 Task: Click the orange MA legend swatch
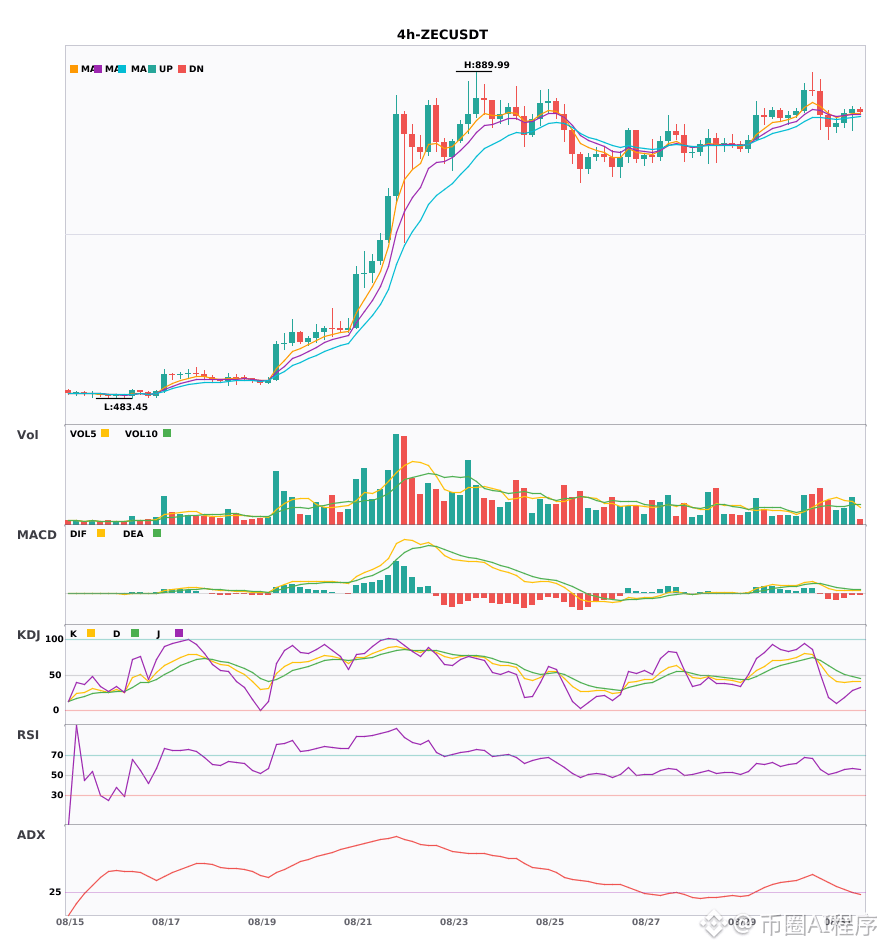click(74, 69)
